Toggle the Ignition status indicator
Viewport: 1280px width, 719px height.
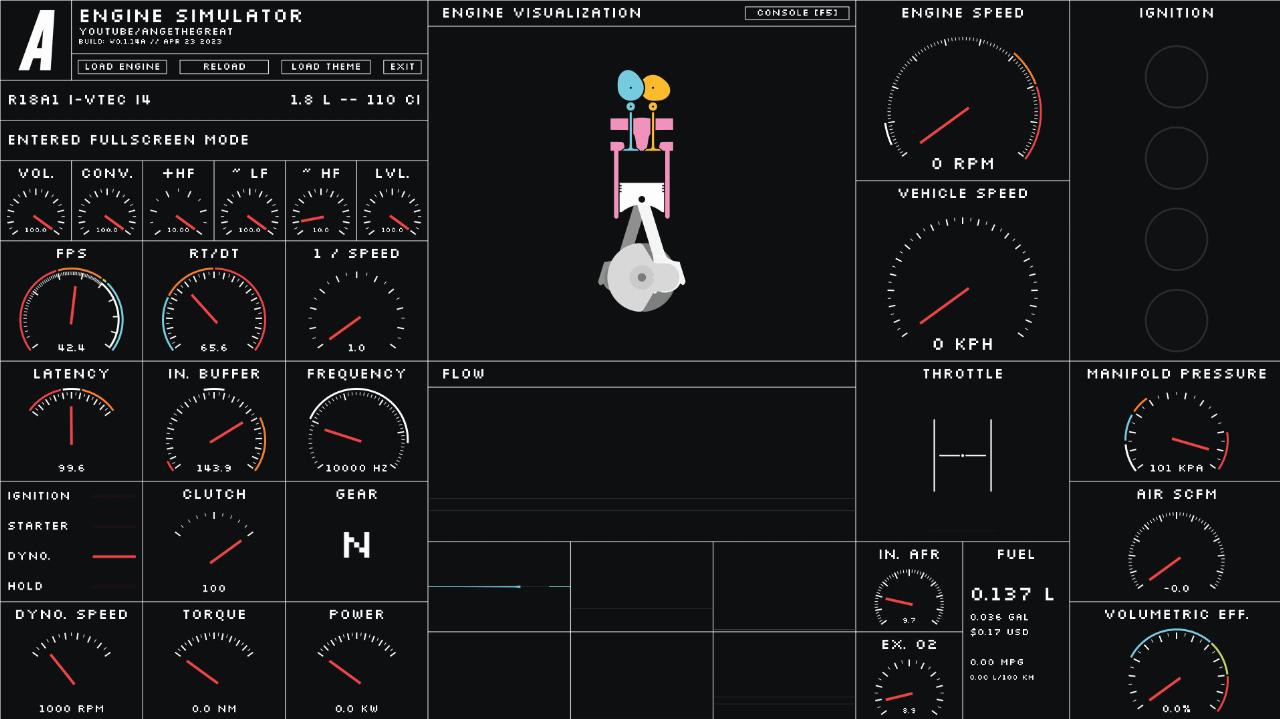[113, 496]
